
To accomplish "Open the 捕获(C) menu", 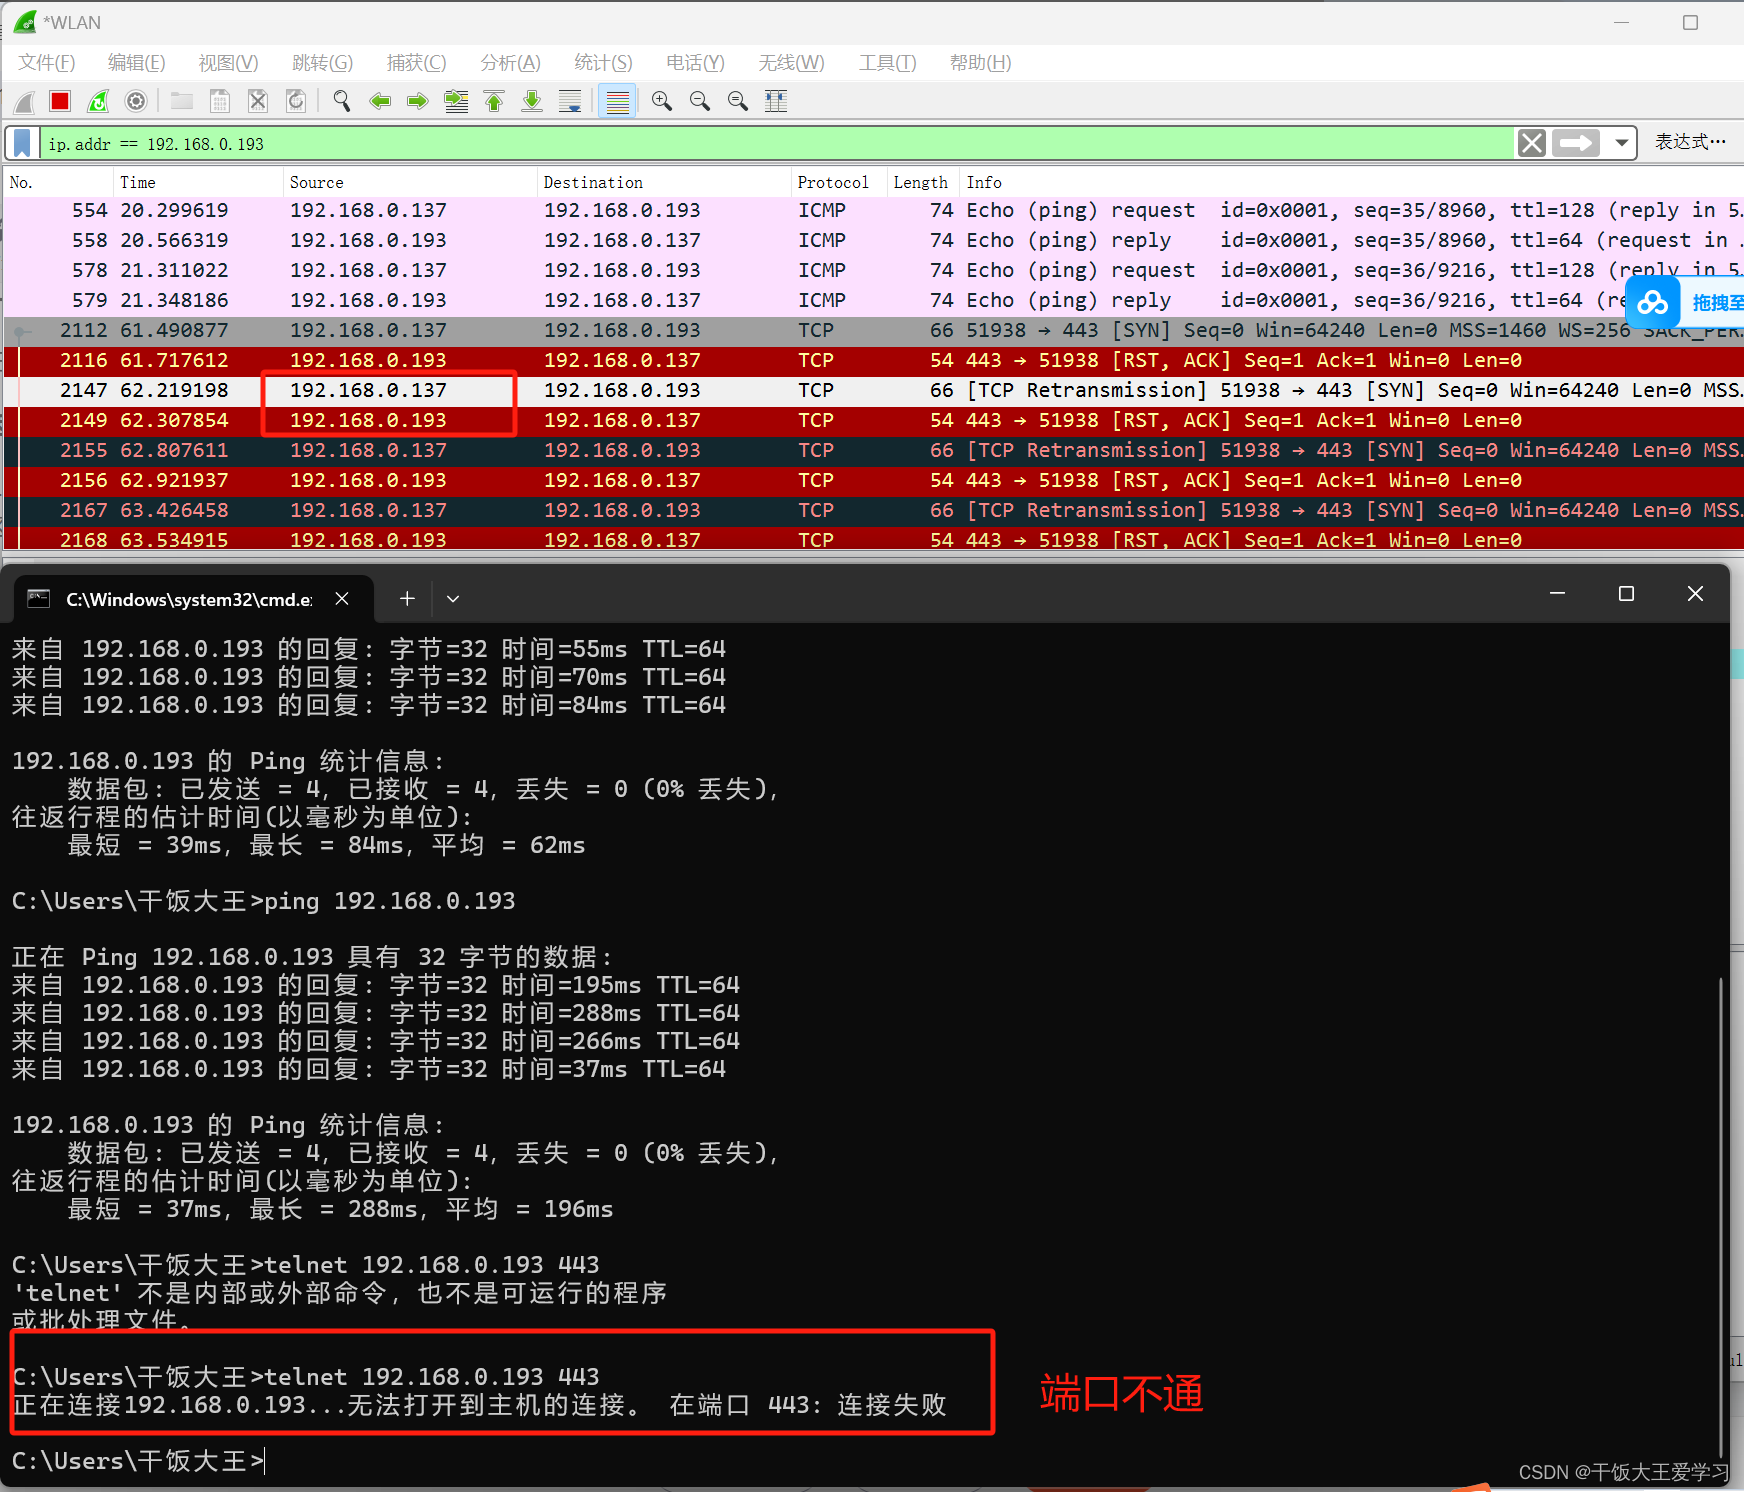I will tap(417, 63).
